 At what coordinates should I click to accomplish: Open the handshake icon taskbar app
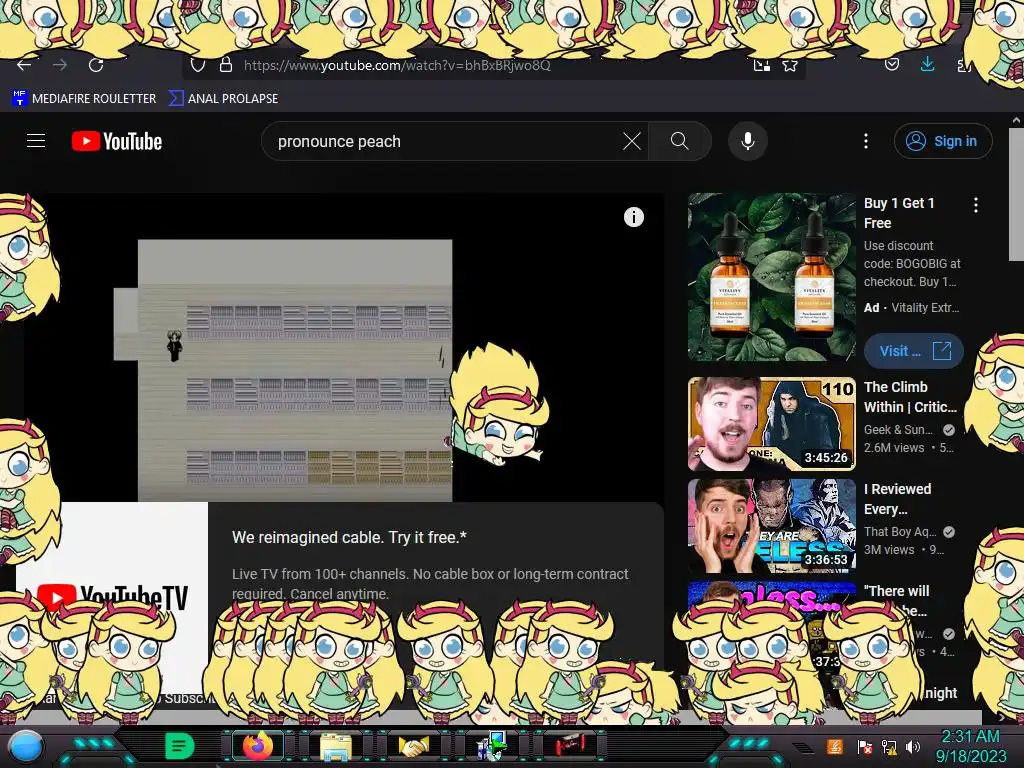coord(414,746)
